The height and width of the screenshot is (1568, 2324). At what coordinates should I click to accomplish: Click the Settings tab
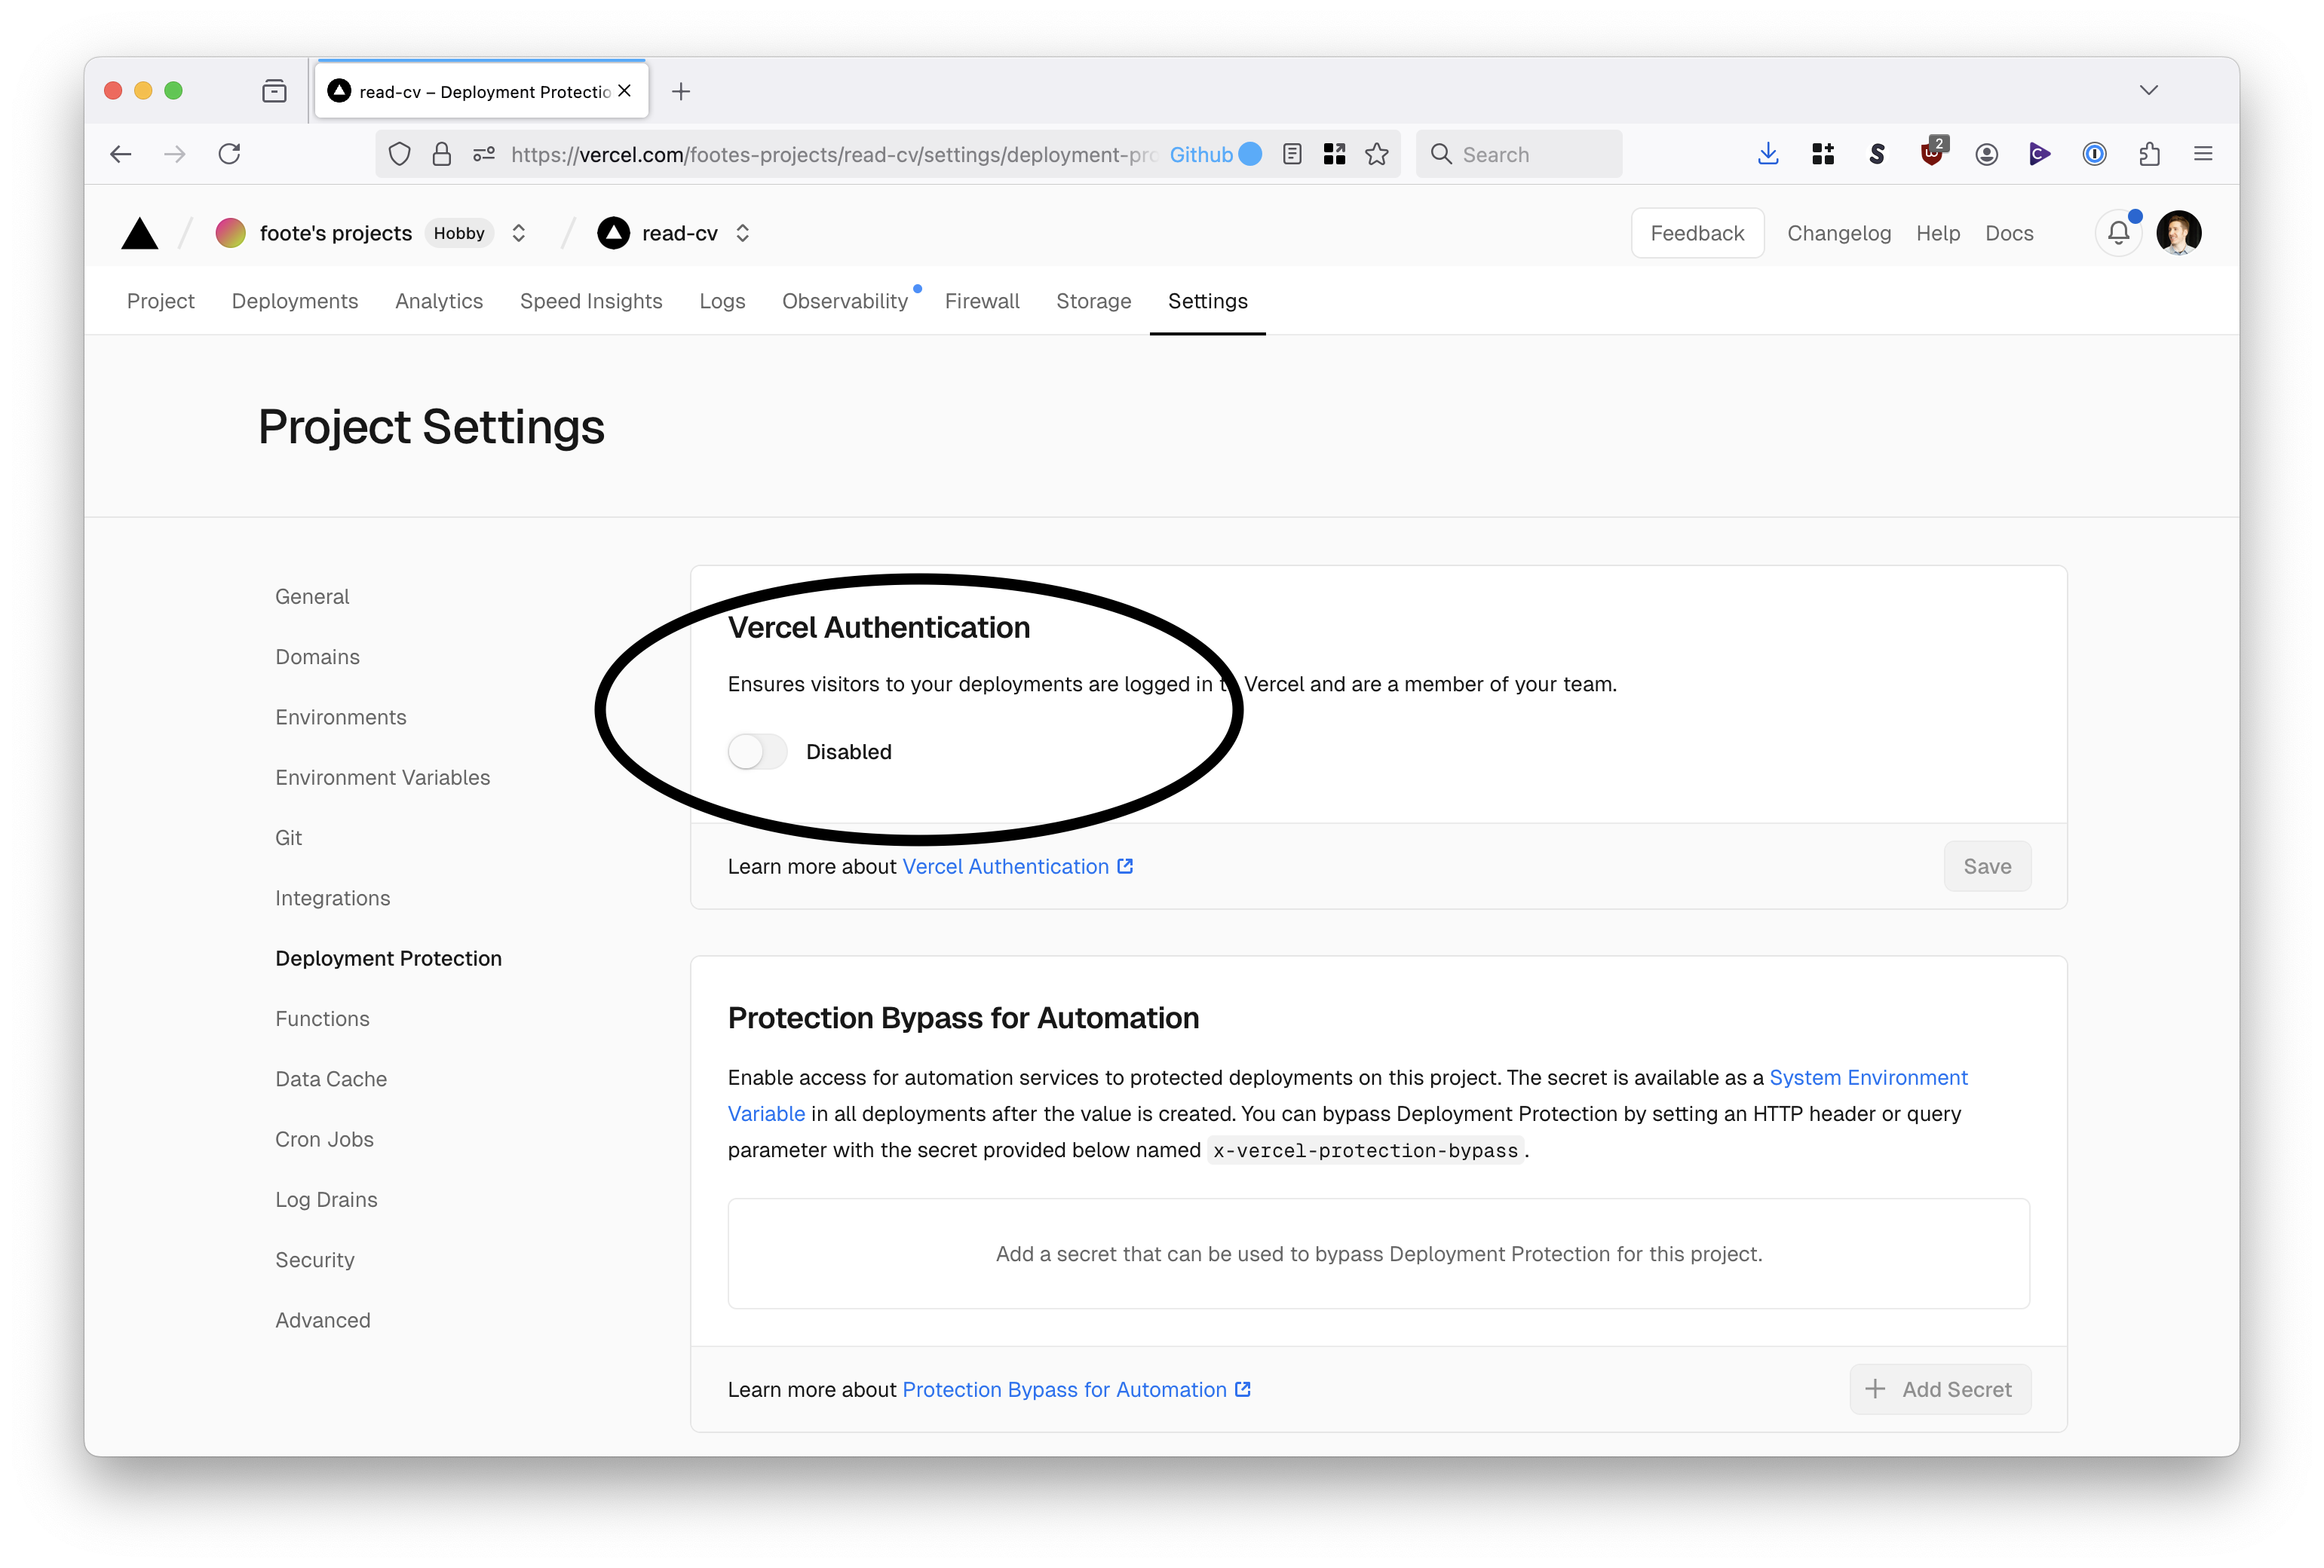click(1208, 301)
